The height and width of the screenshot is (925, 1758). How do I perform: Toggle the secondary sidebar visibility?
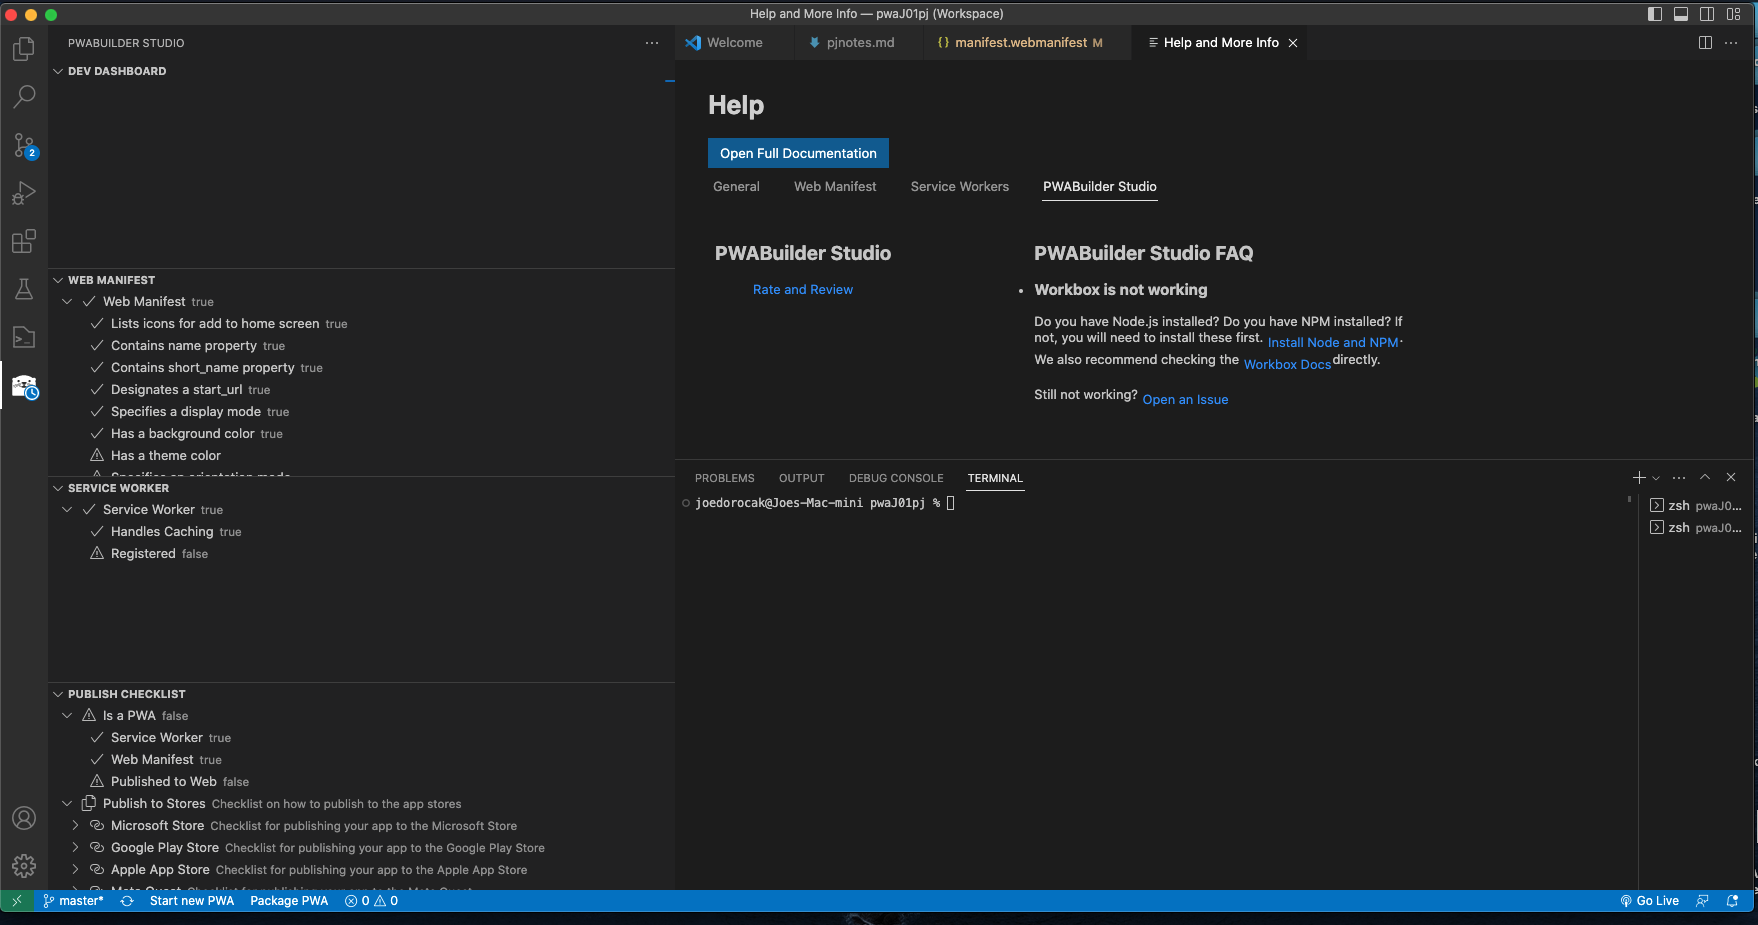point(1708,14)
